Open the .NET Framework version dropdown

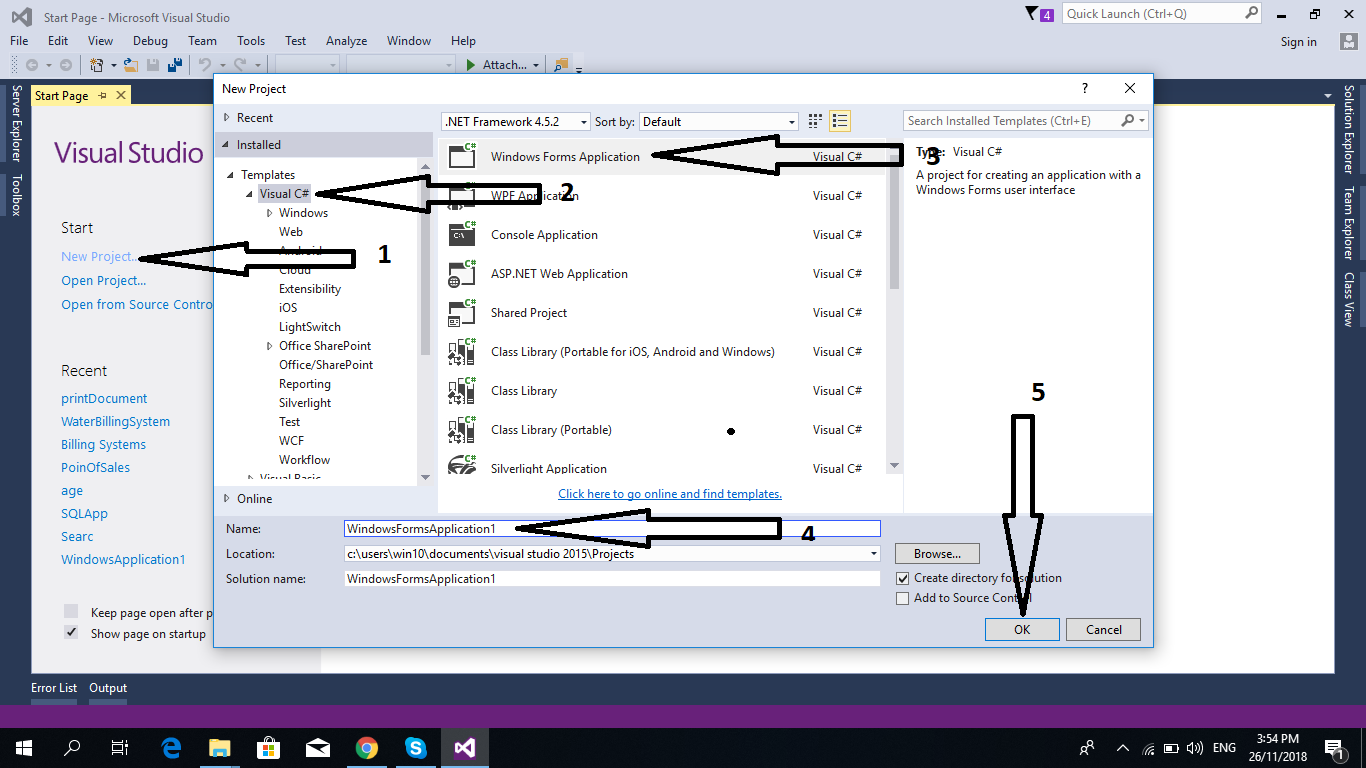584,122
